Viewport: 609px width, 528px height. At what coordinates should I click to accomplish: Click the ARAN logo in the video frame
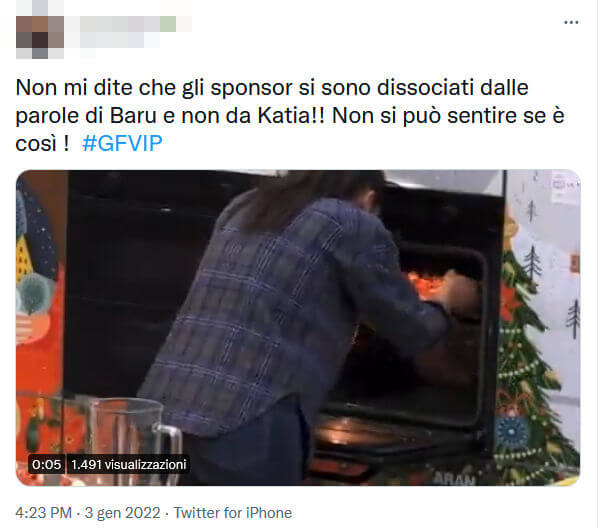[x=454, y=479]
